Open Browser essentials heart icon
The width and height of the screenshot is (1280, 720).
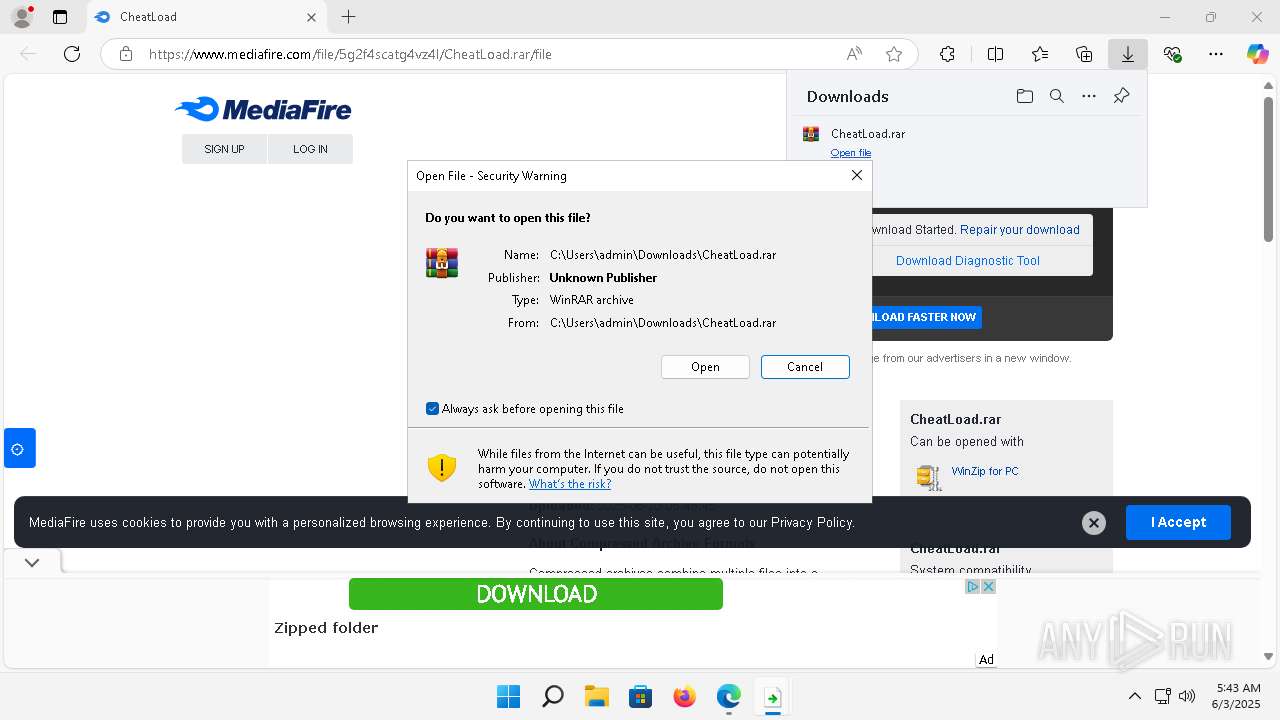pos(1172,54)
